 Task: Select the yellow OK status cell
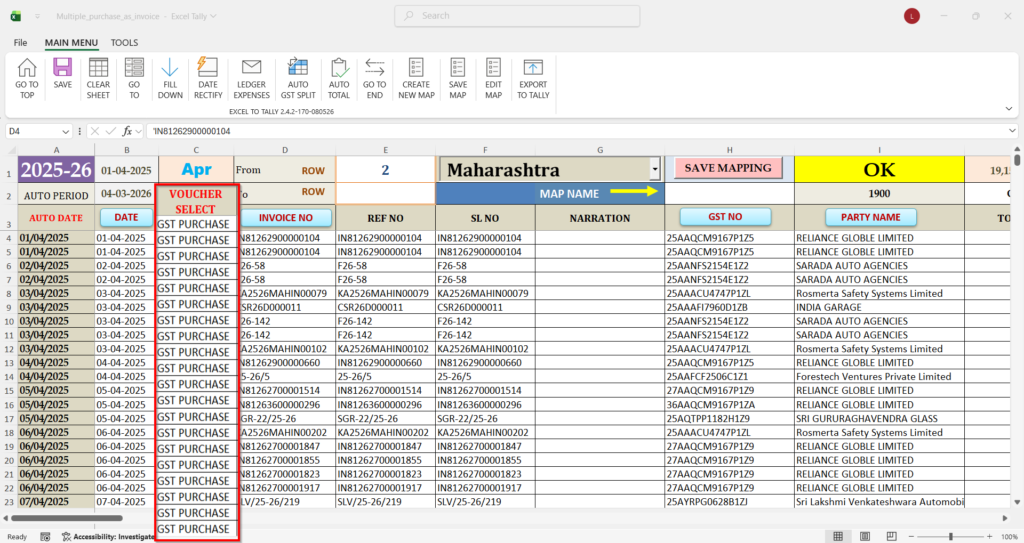click(x=879, y=170)
